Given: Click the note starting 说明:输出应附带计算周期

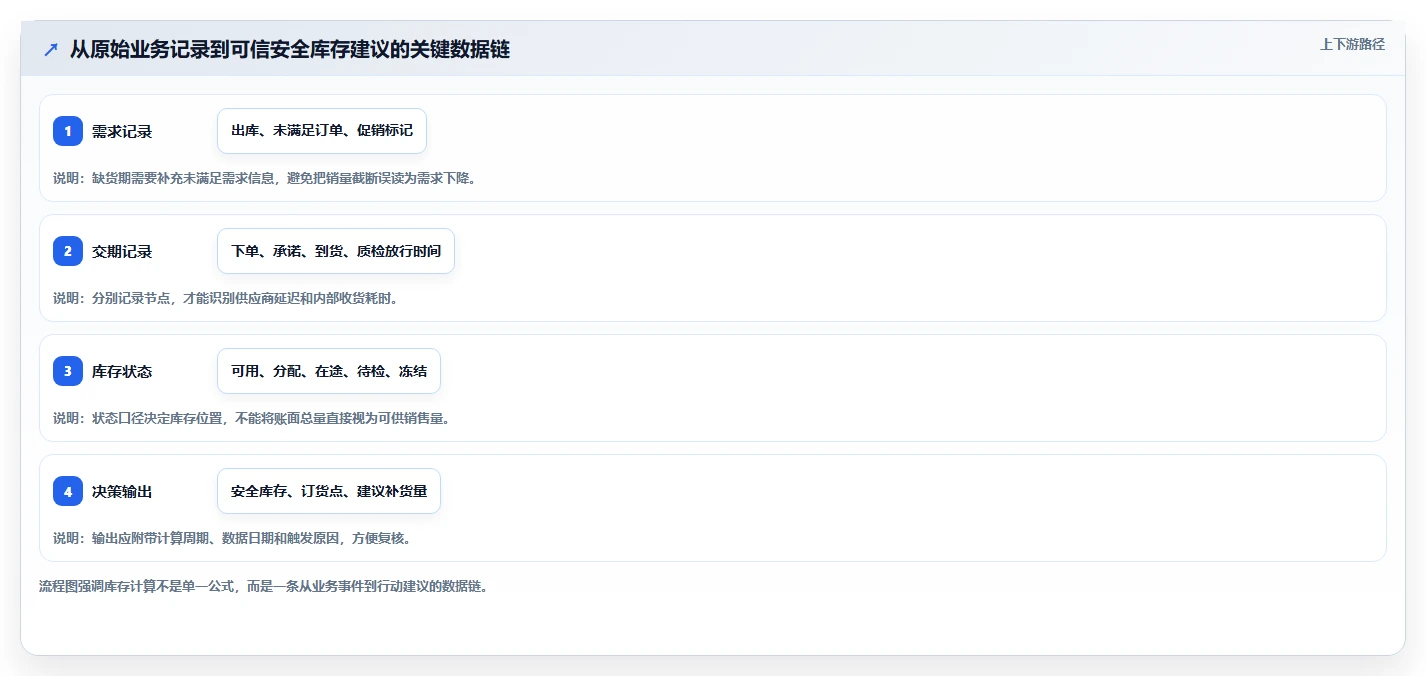Looking at the screenshot, I should (233, 538).
